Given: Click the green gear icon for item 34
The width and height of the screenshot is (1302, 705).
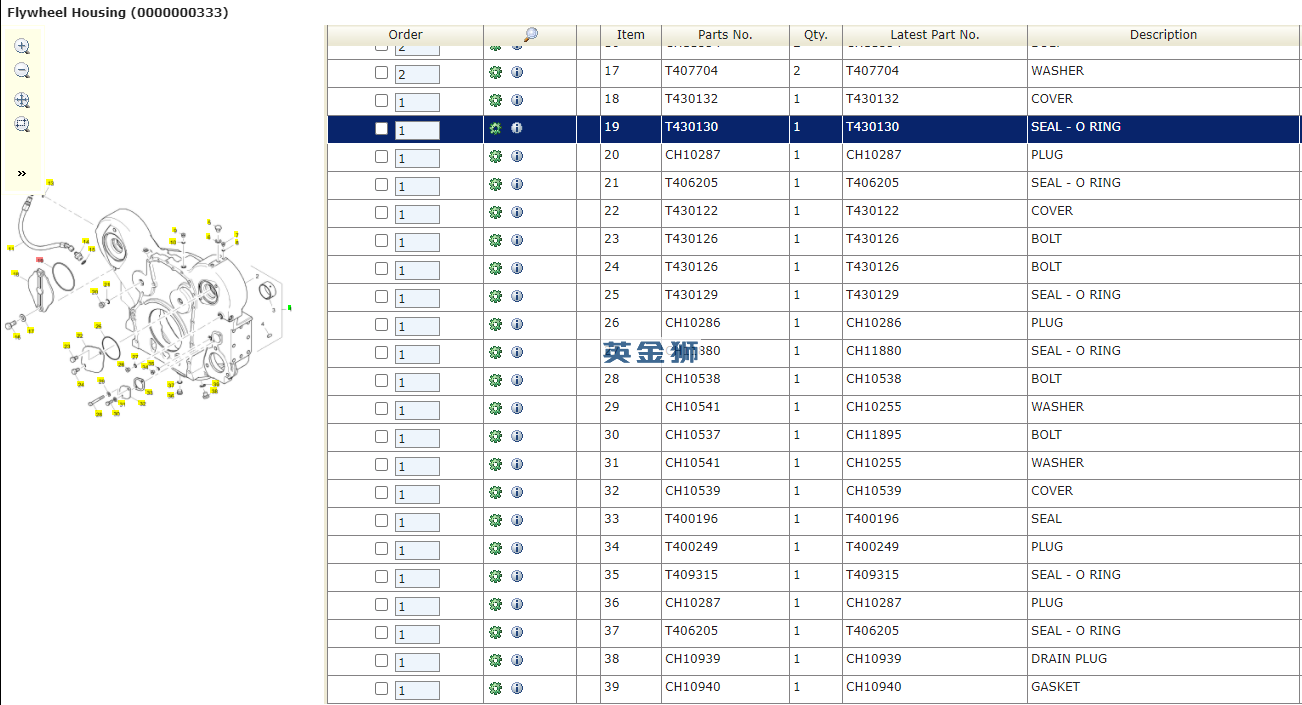Looking at the screenshot, I should tap(495, 548).
